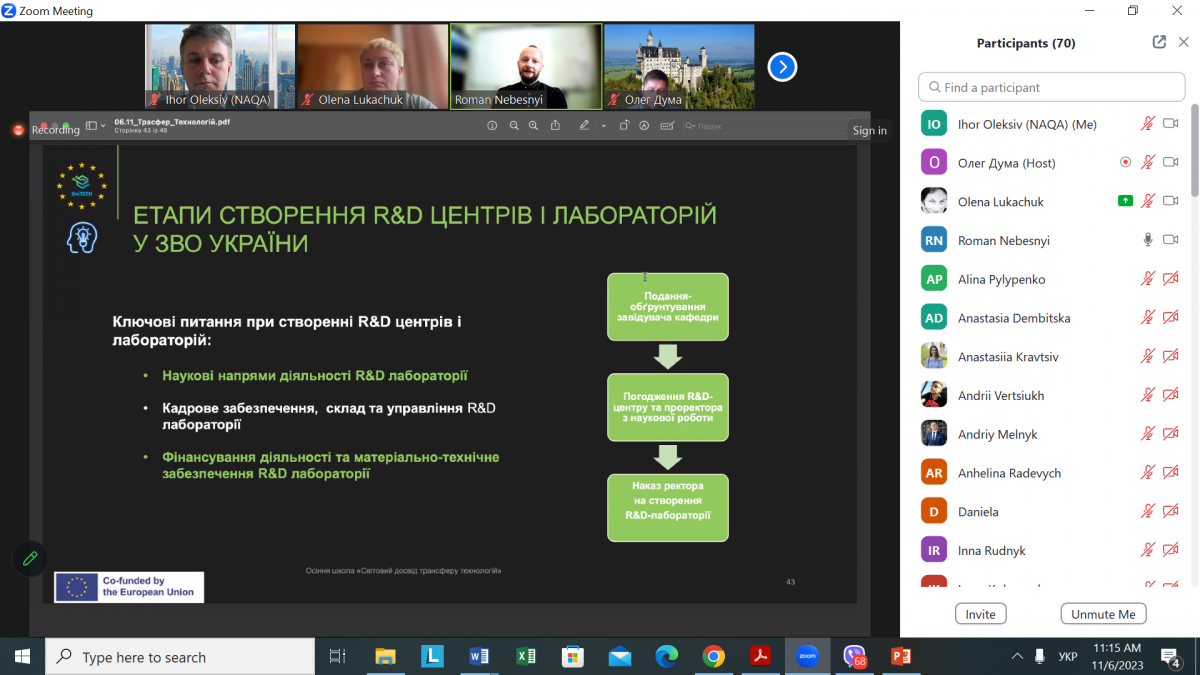Click the zoom in magnifier in PDF toolbar
The width and height of the screenshot is (1200, 675).
point(533,126)
